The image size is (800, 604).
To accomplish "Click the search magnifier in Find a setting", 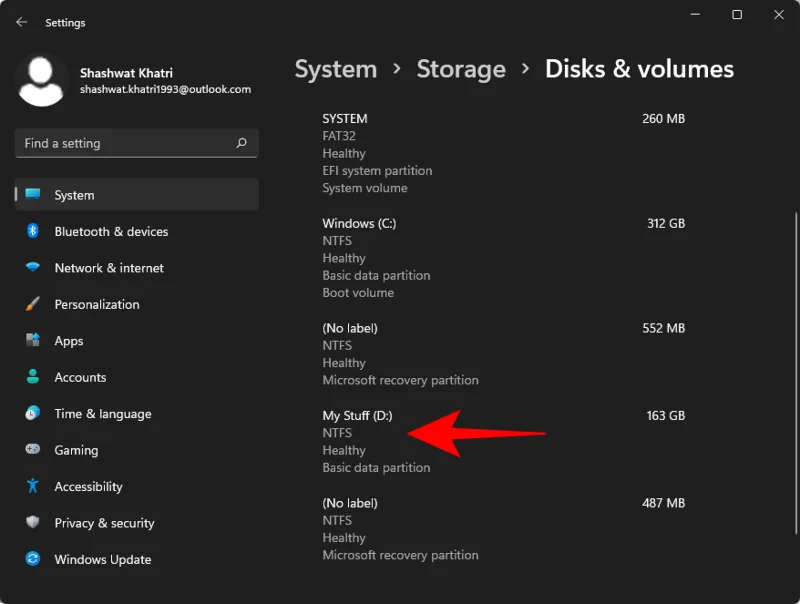I will [241, 143].
